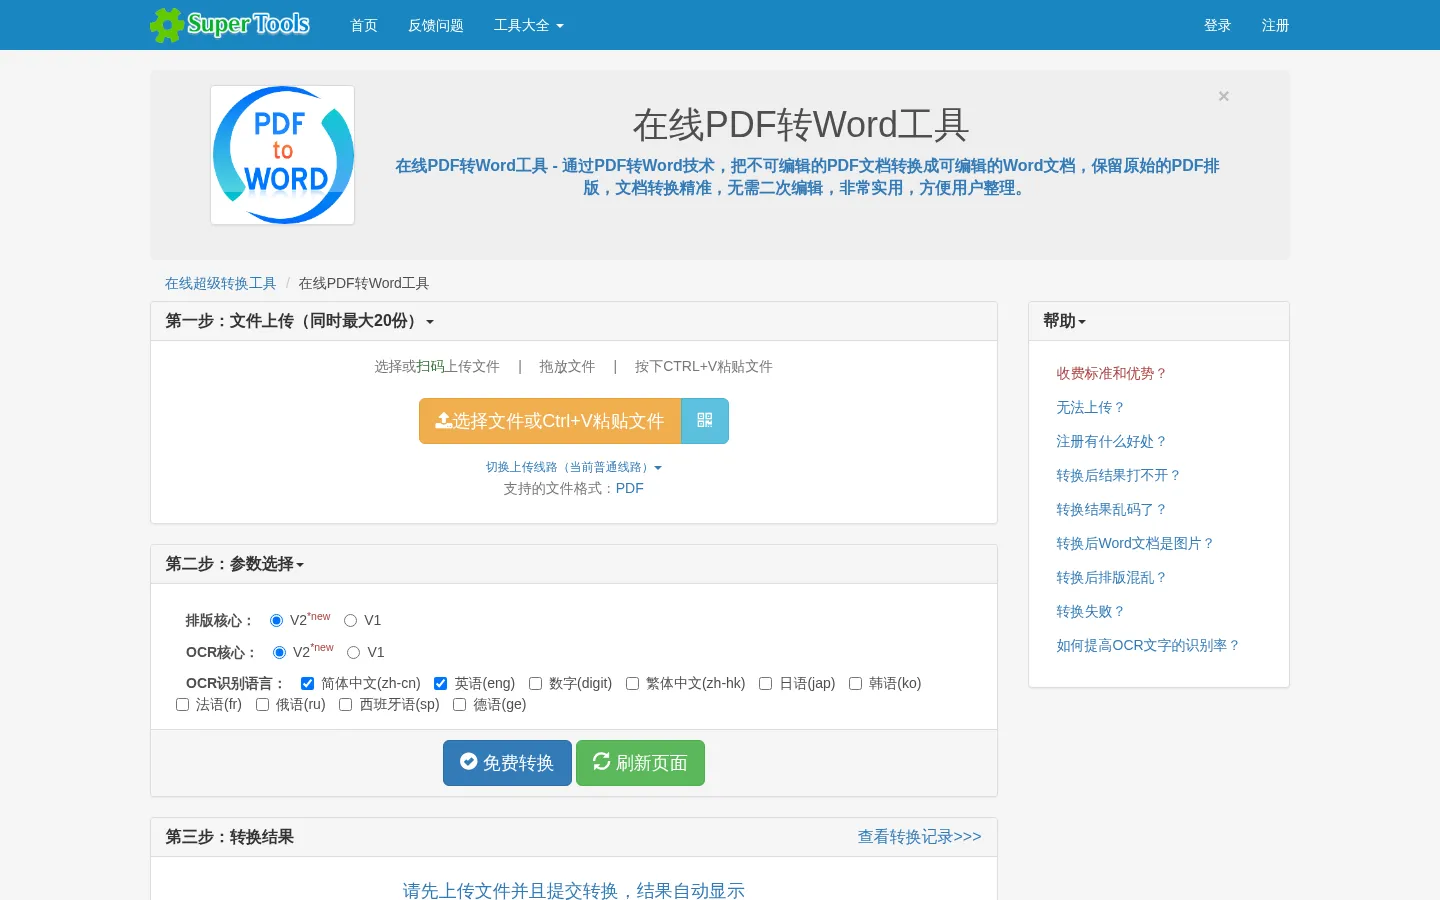Check 数字(digit) OCR language

click(536, 684)
